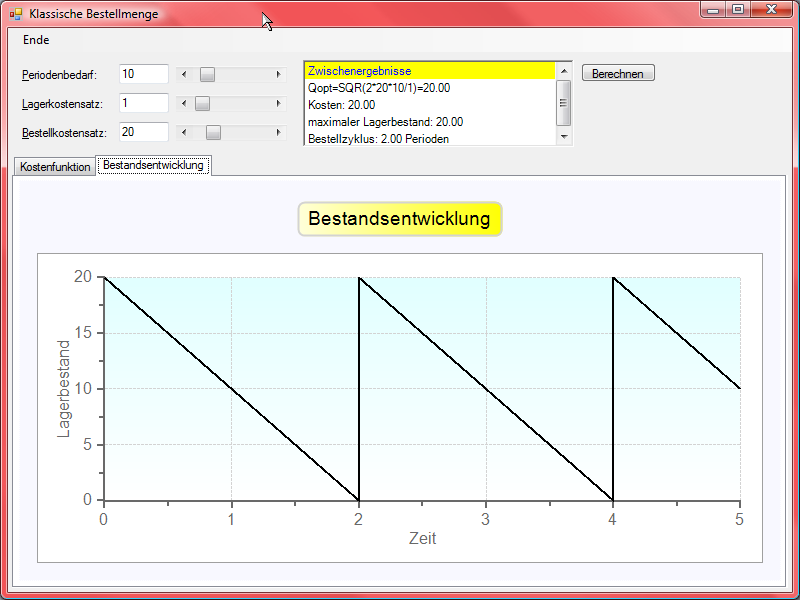The width and height of the screenshot is (800, 600).
Task: Click the Periodenbedarf input field
Action: pos(143,74)
